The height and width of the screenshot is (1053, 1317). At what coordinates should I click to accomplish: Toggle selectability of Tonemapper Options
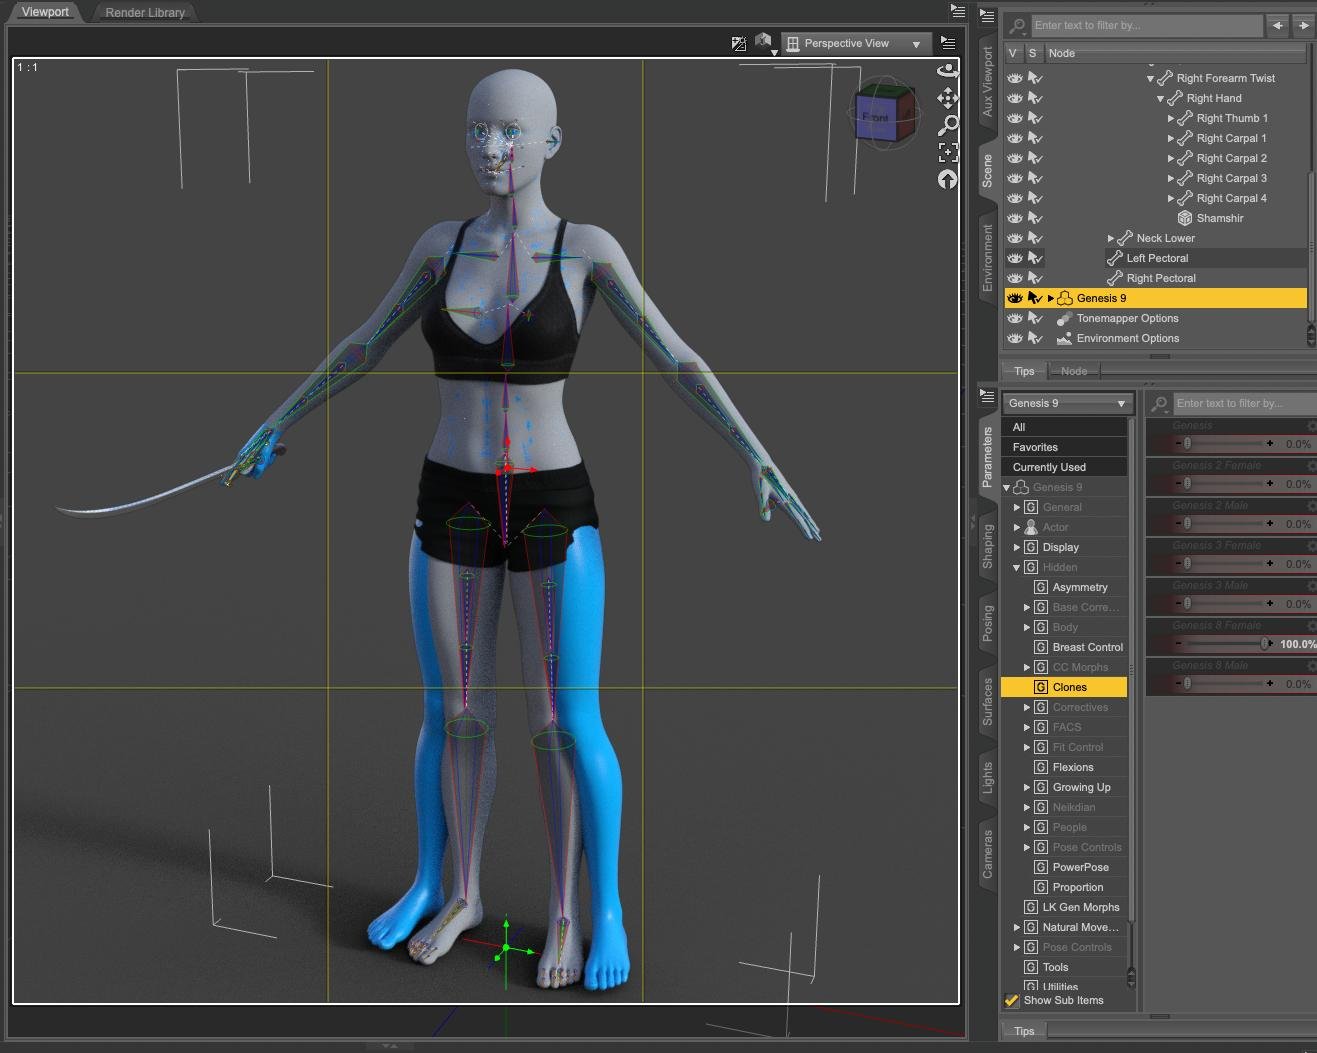[1035, 318]
